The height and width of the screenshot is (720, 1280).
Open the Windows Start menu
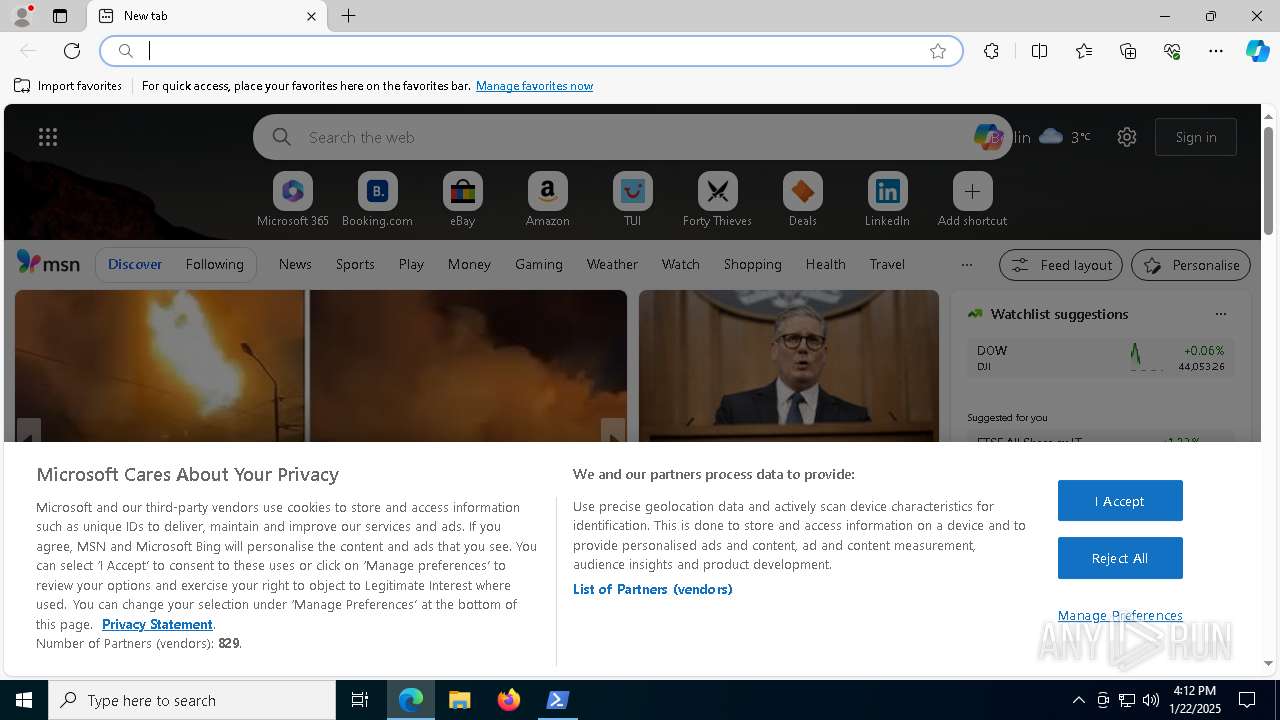pos(24,700)
